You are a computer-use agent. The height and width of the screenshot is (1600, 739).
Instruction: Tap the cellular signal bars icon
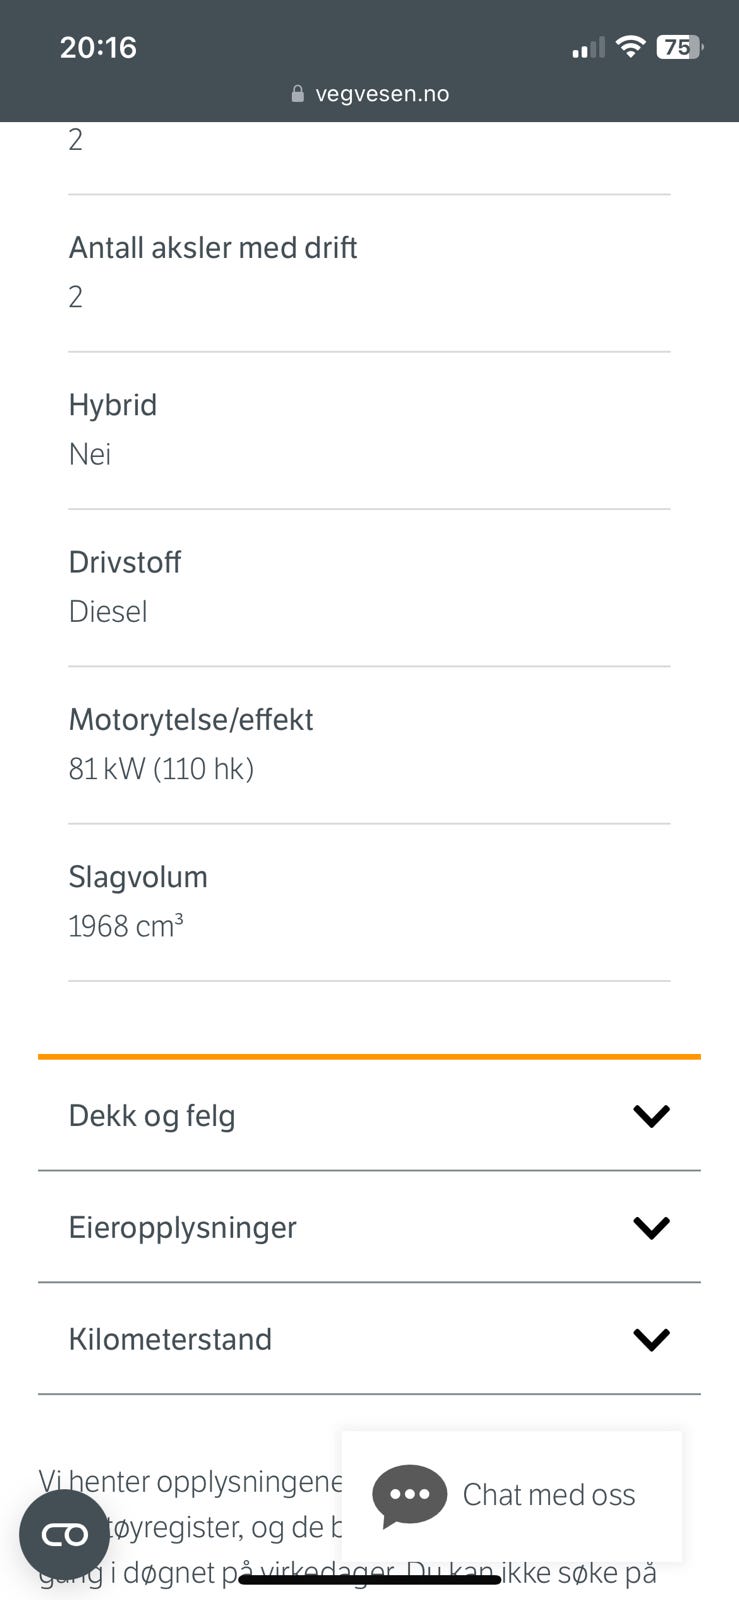[588, 47]
